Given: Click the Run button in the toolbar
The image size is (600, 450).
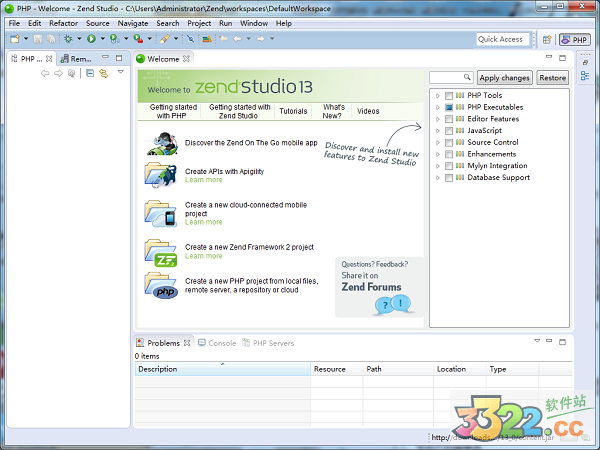Looking at the screenshot, I should tap(90, 39).
